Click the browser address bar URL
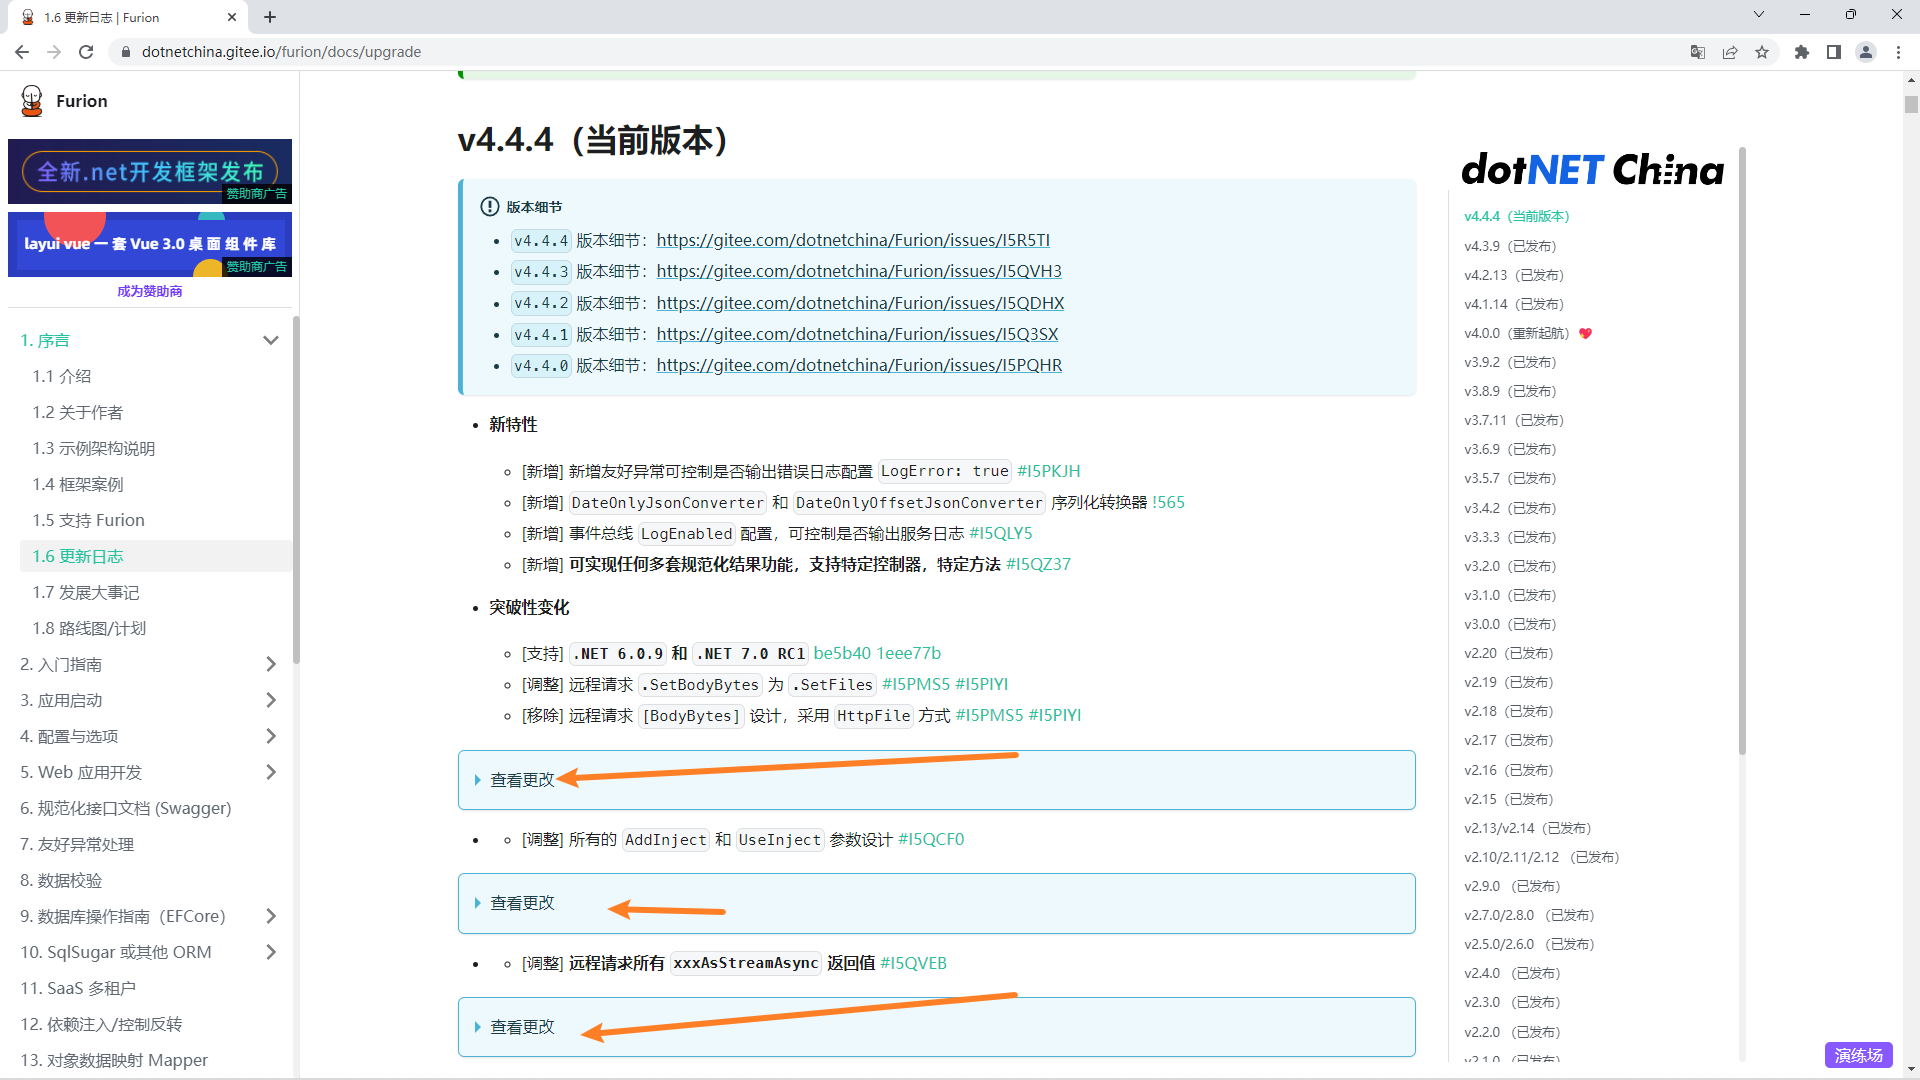The width and height of the screenshot is (1920, 1080). click(281, 52)
